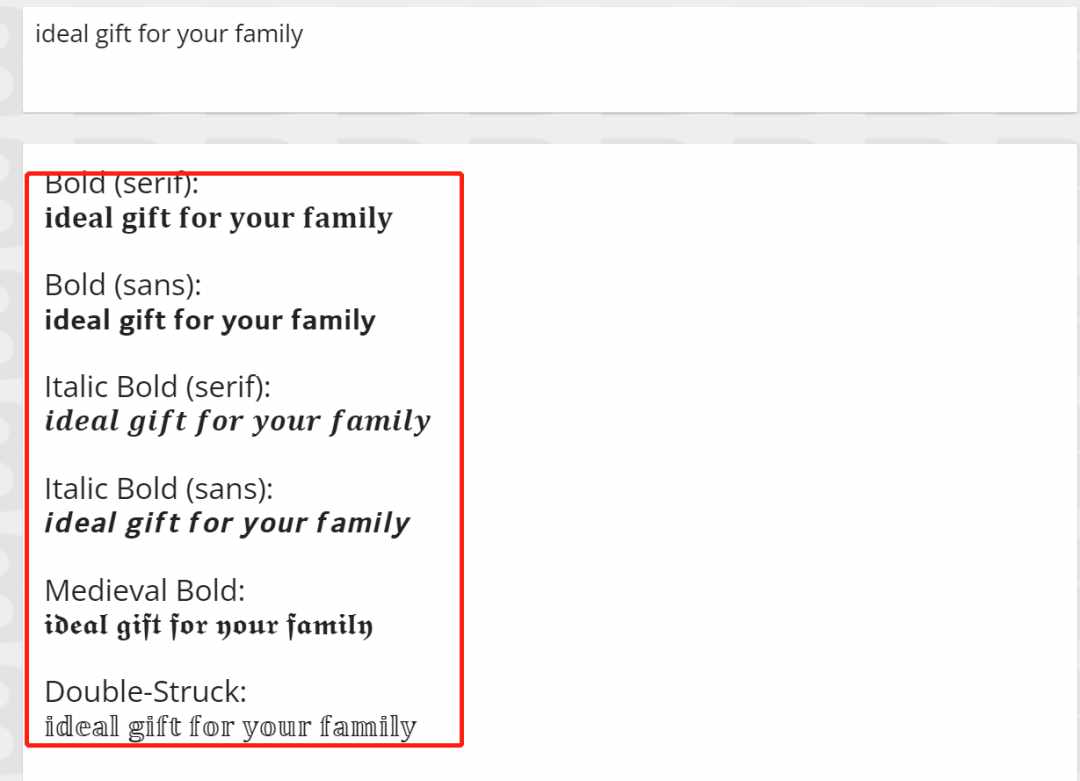
Task: Click the bold sans styled output text
Action: (210, 321)
